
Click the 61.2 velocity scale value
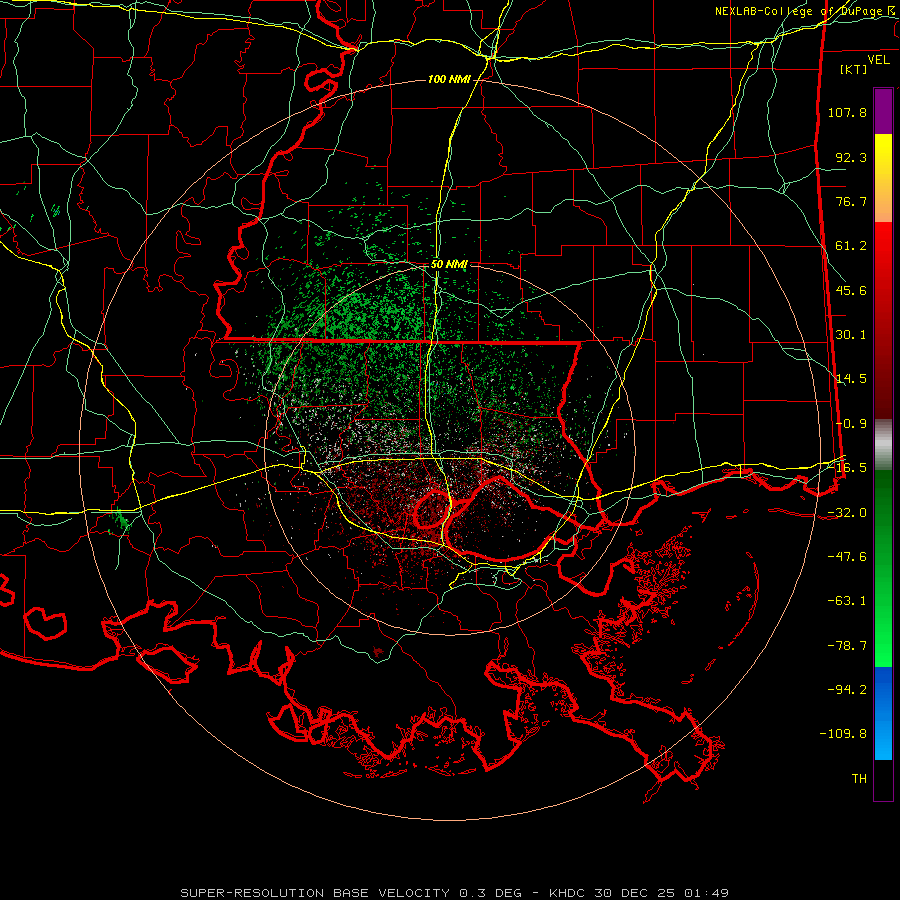click(x=851, y=246)
